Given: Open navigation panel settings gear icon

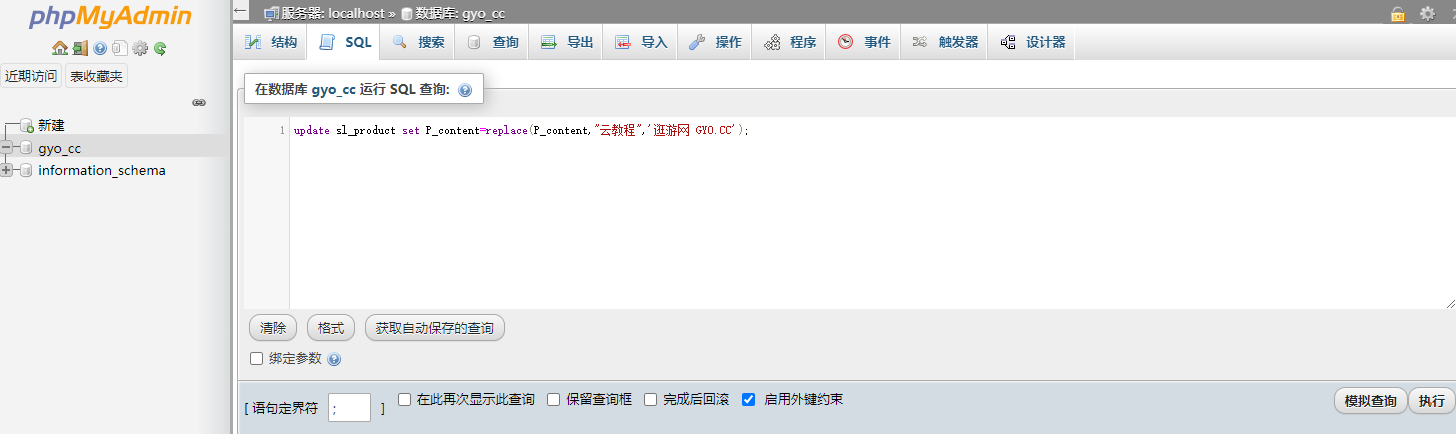Looking at the screenshot, I should [x=140, y=48].
